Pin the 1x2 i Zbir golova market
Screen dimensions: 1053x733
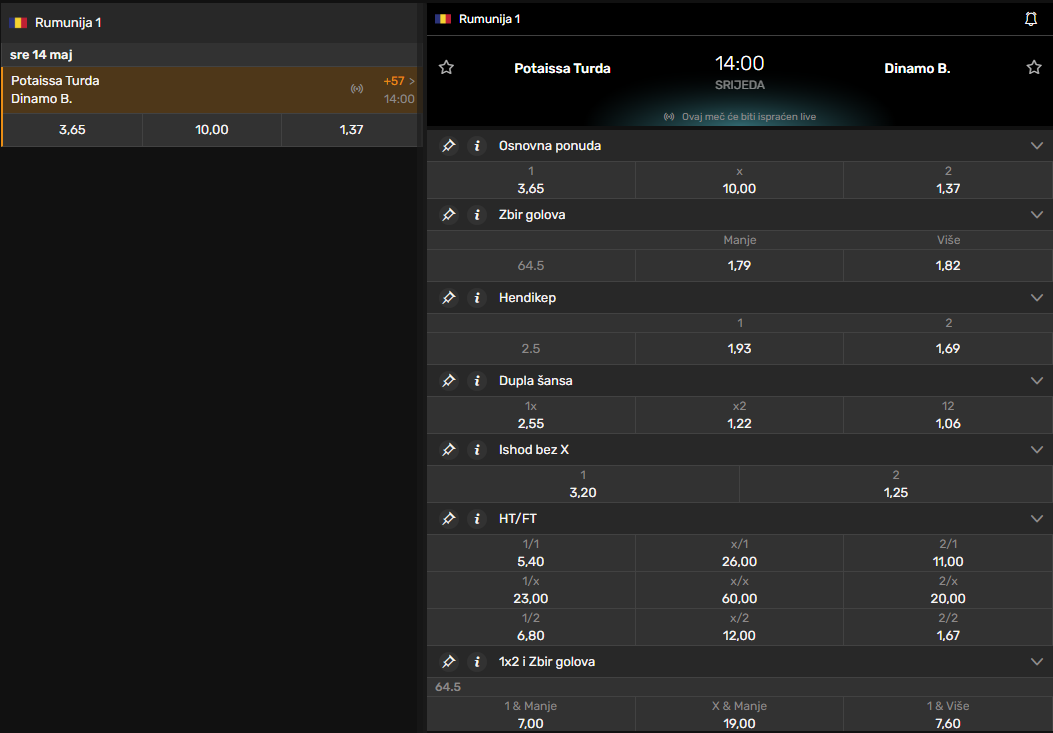449,662
